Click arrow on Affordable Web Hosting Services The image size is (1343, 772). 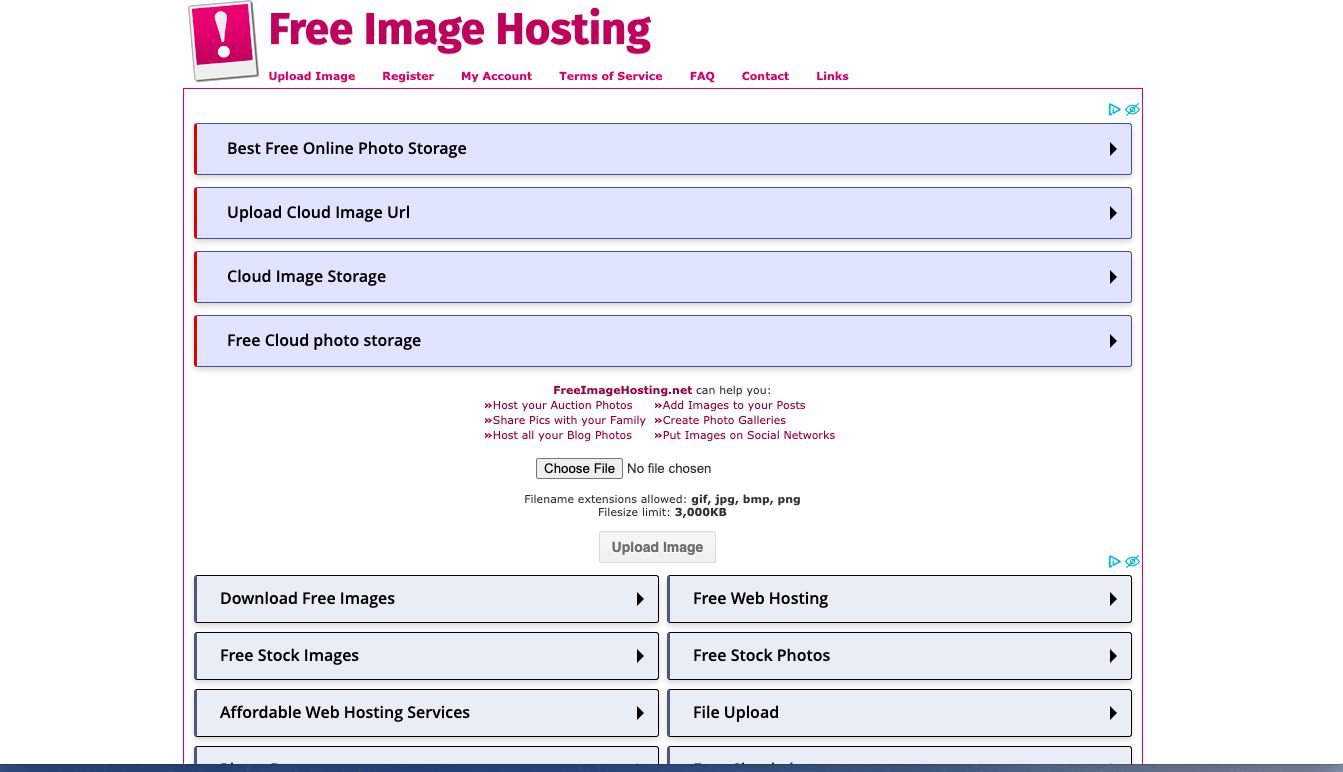(x=640, y=713)
